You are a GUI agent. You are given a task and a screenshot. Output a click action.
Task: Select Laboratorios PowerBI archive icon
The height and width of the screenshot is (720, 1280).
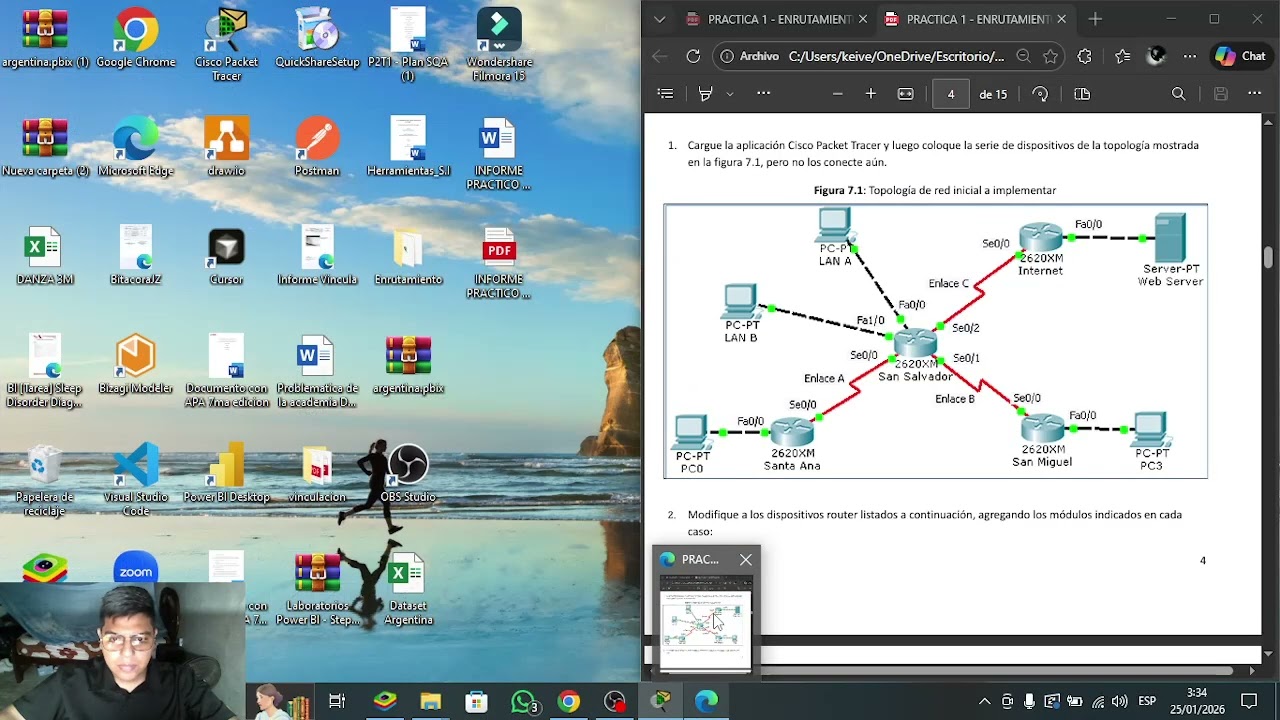[x=317, y=589]
